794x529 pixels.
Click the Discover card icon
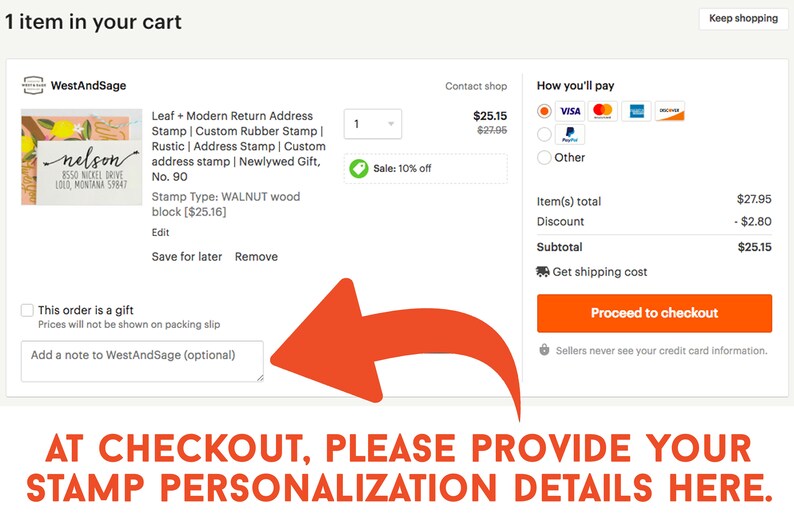[x=669, y=111]
